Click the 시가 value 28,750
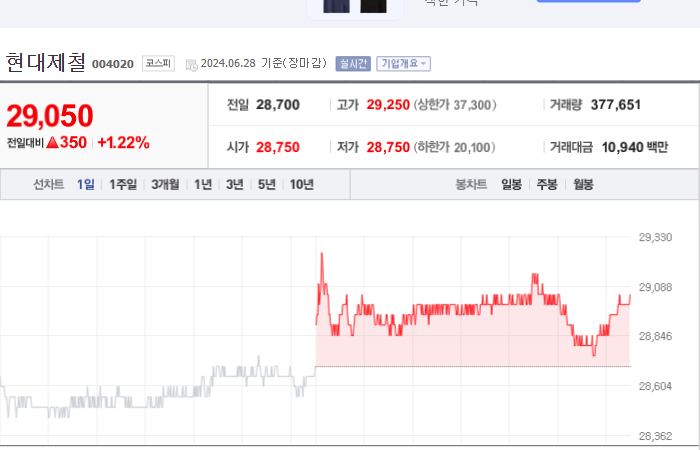Screen dimensions: 700x450 pyautogui.click(x=278, y=147)
